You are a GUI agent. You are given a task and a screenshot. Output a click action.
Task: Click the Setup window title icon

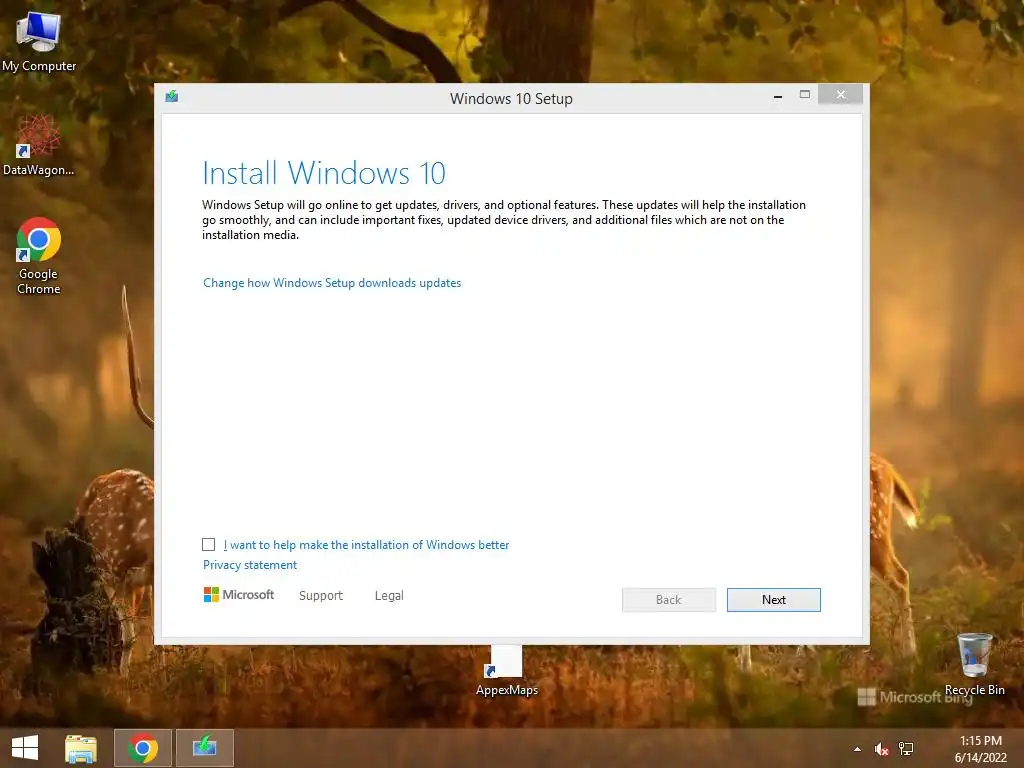point(172,97)
